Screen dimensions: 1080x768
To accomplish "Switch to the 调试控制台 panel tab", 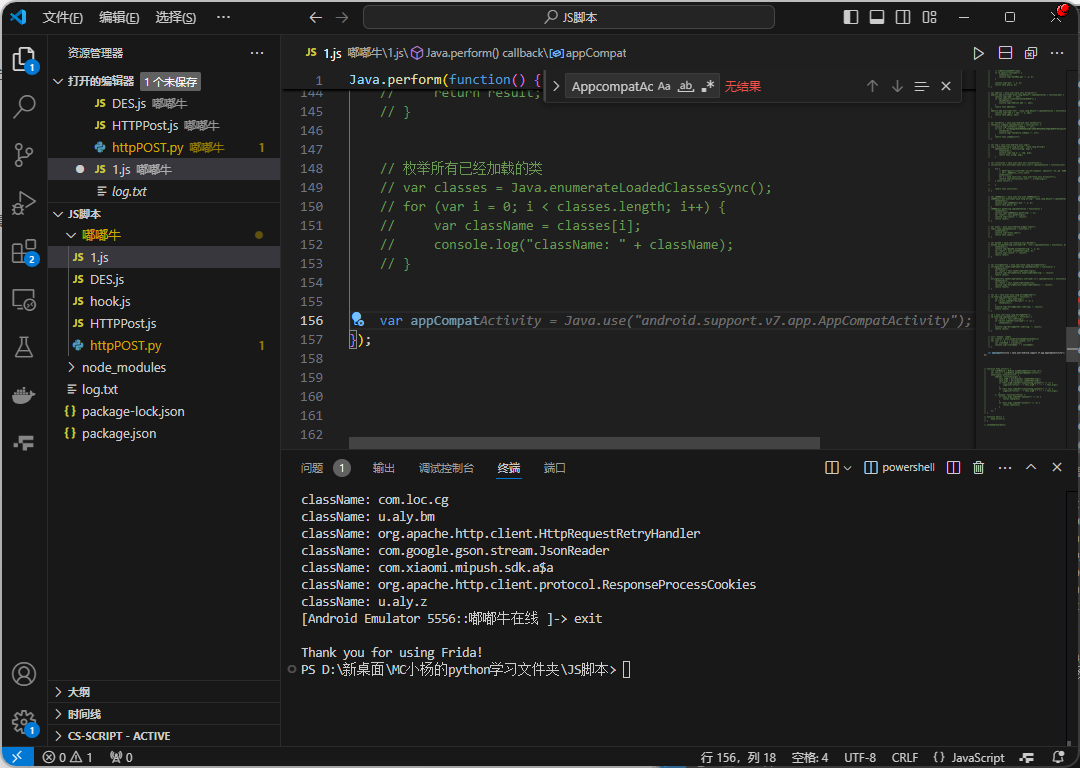I will point(446,468).
